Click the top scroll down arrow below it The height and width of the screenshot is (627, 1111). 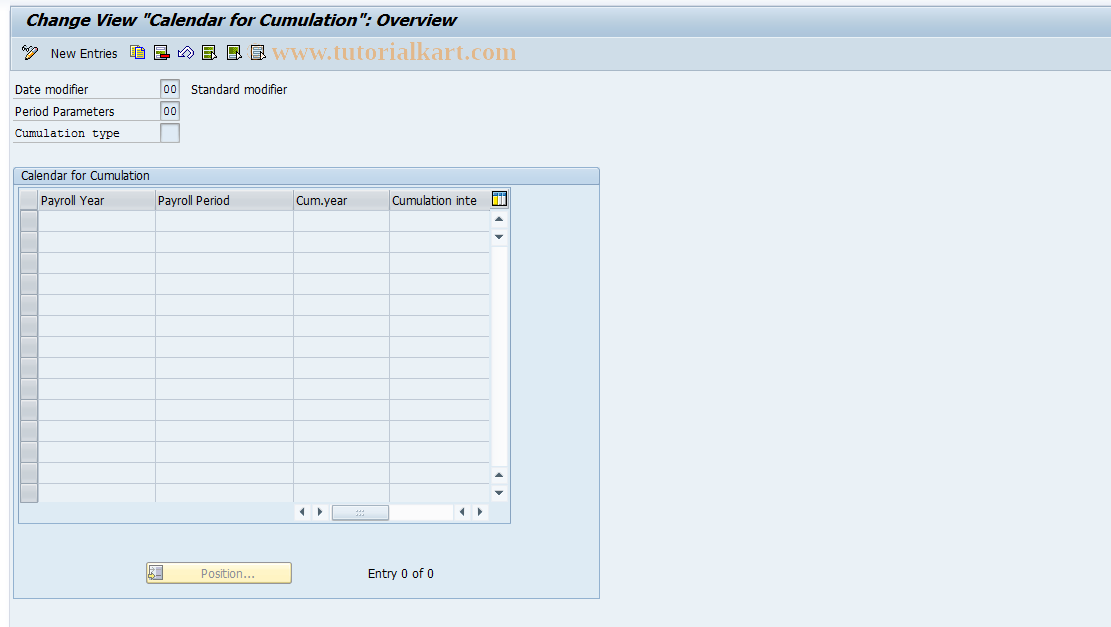pyautogui.click(x=499, y=237)
